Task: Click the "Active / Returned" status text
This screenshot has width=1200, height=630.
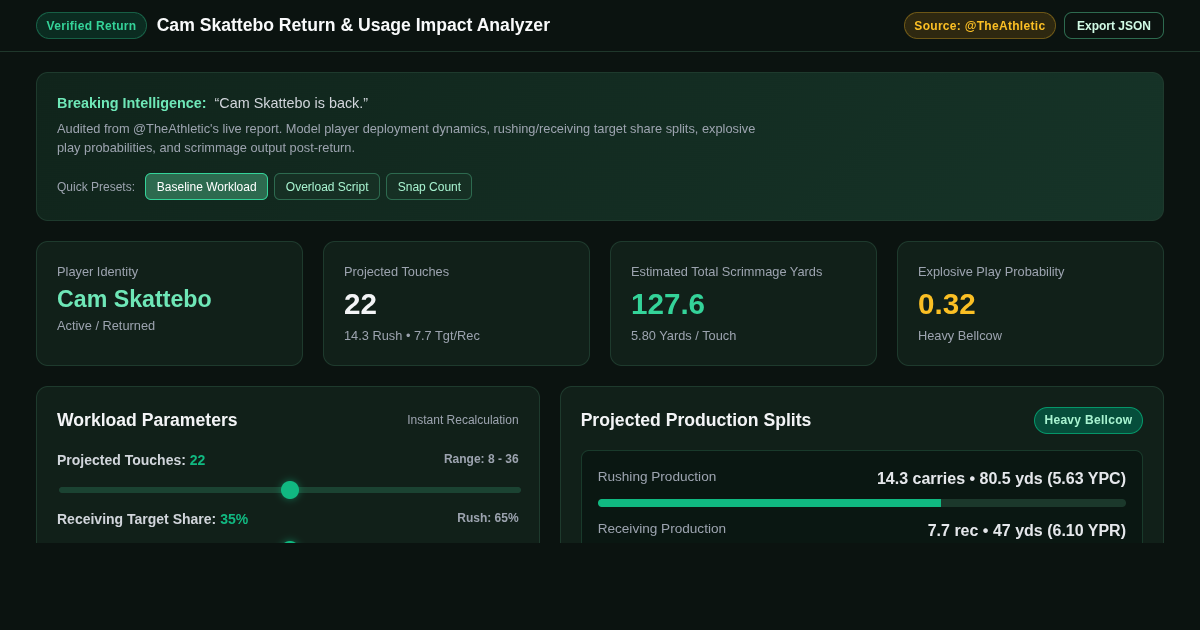Action: click(x=106, y=326)
